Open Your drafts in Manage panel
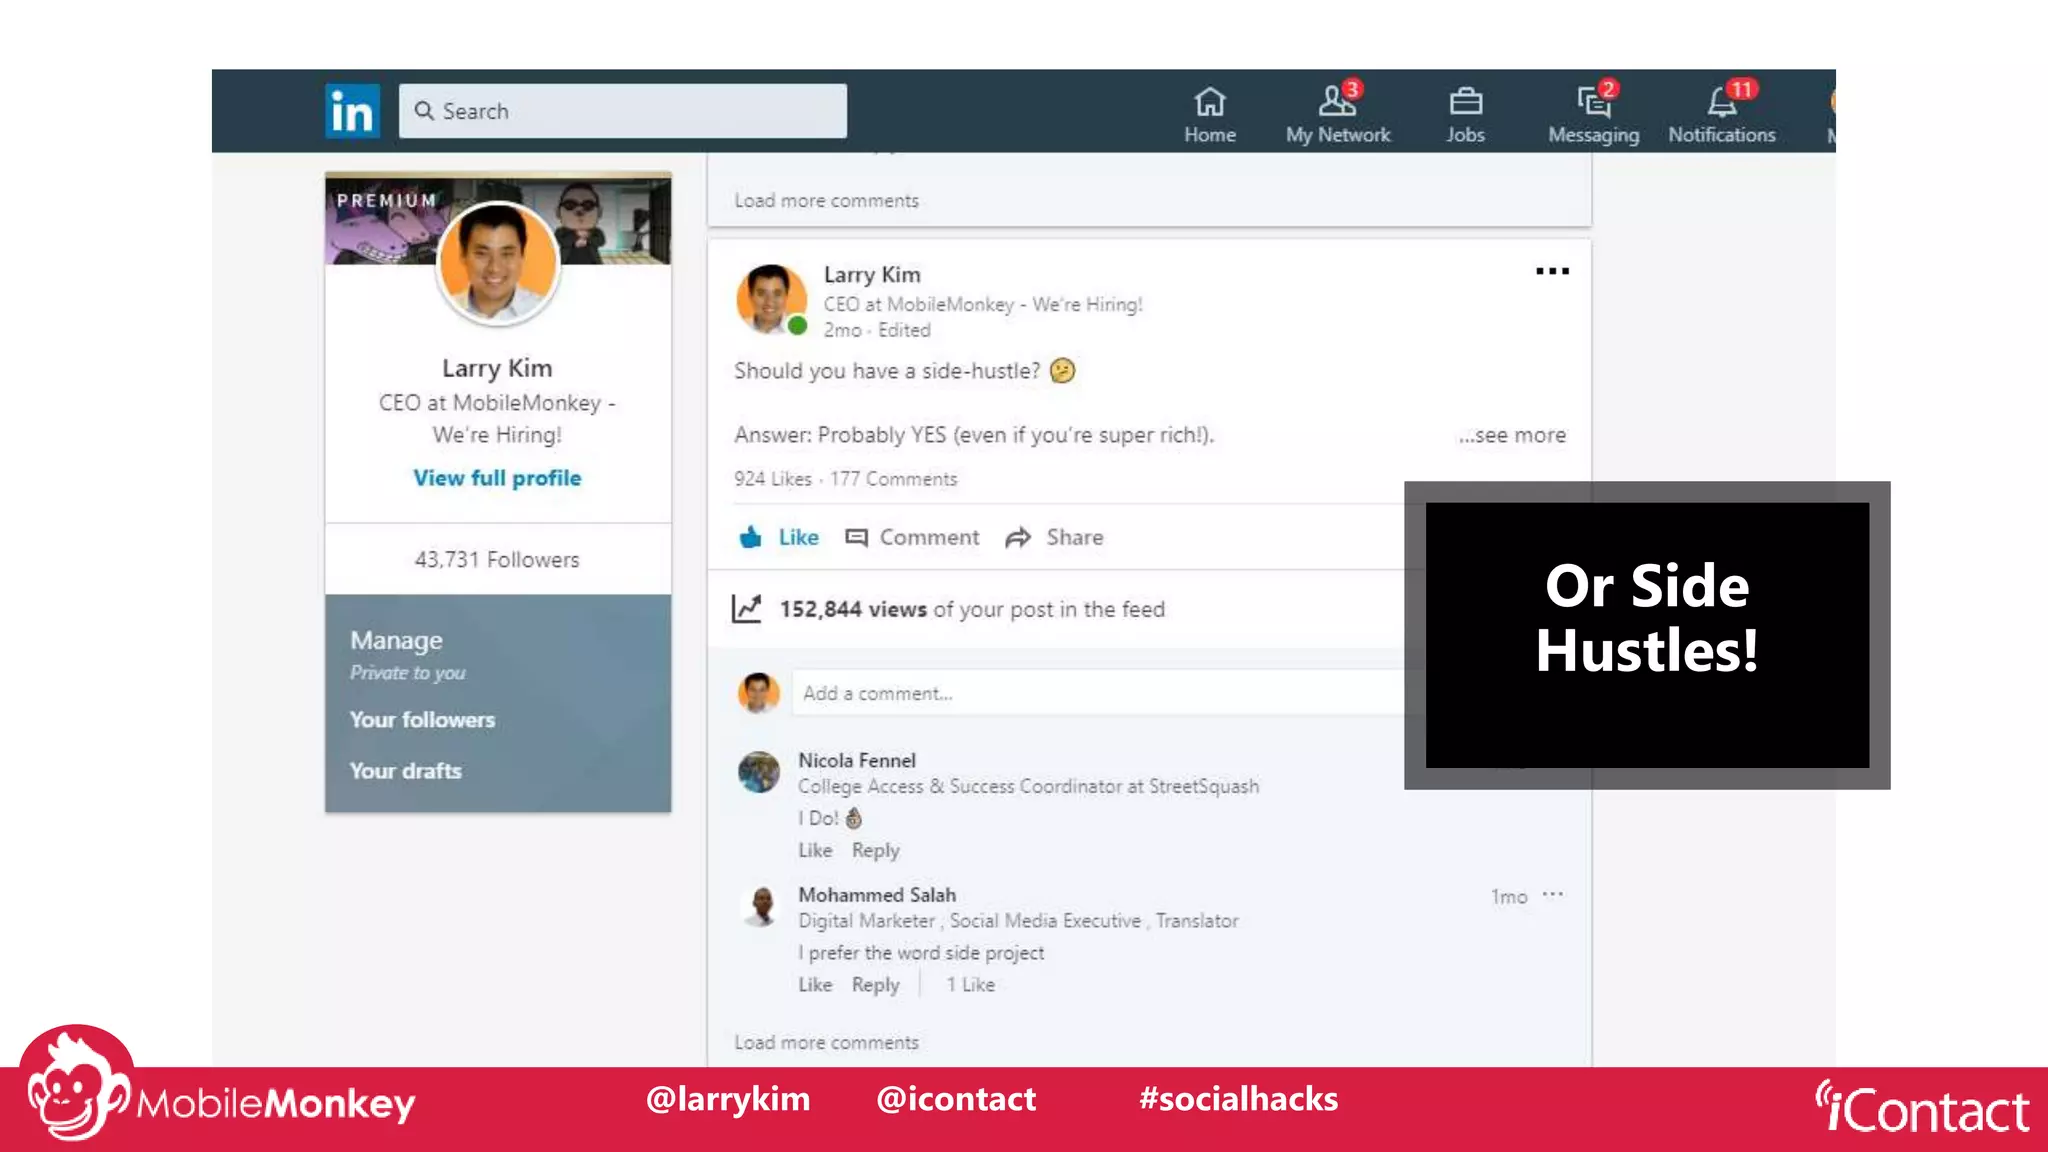The width and height of the screenshot is (2048, 1152). (405, 770)
